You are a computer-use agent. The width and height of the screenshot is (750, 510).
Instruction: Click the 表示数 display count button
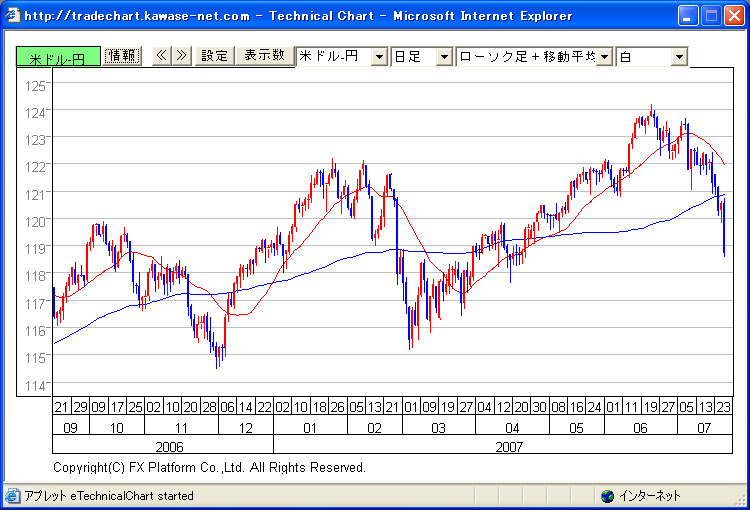coord(264,56)
